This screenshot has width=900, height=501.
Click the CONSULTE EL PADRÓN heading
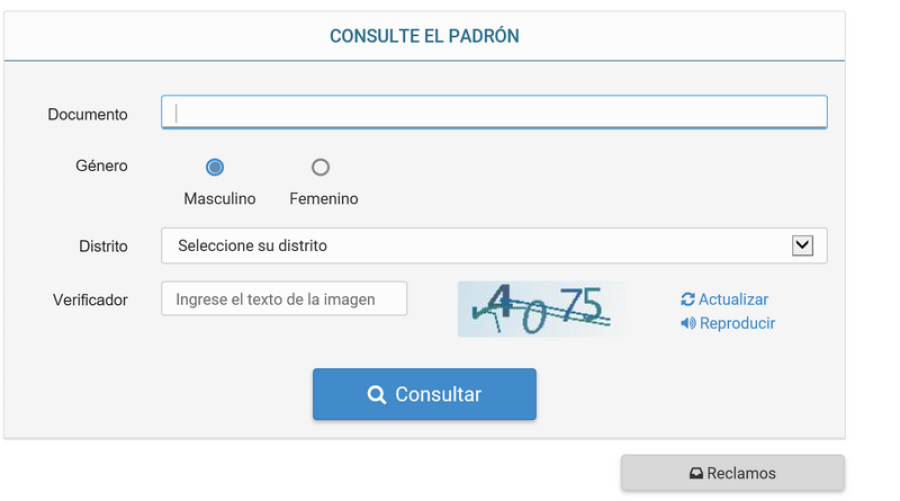click(424, 36)
